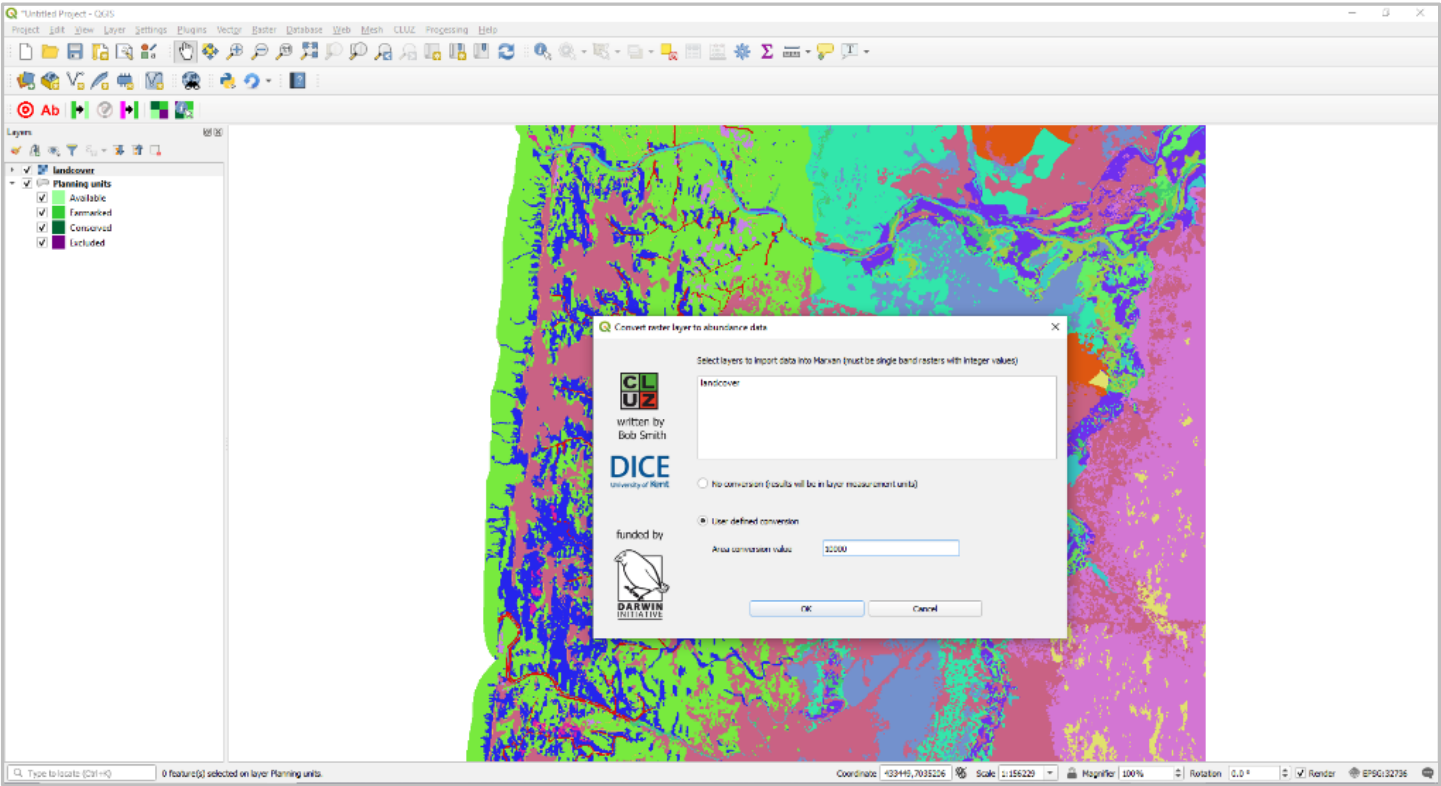Image resolution: width=1441 pixels, height=786 pixels.
Task: Click the Zoom In magnifier tool
Action: click(235, 52)
